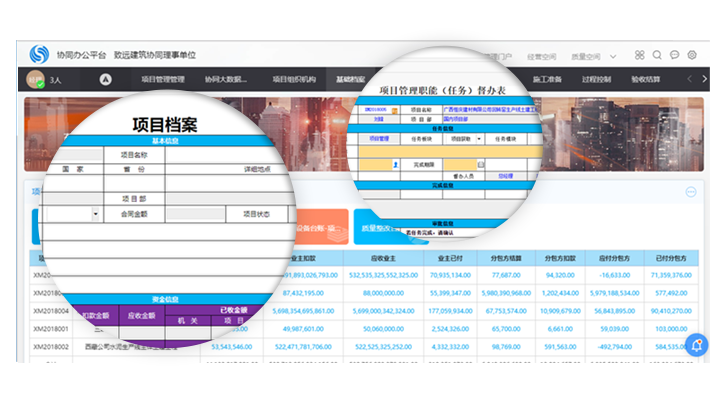Open the 基础档案 tab
Image resolution: width=720 pixels, height=411 pixels.
[x=350, y=79]
